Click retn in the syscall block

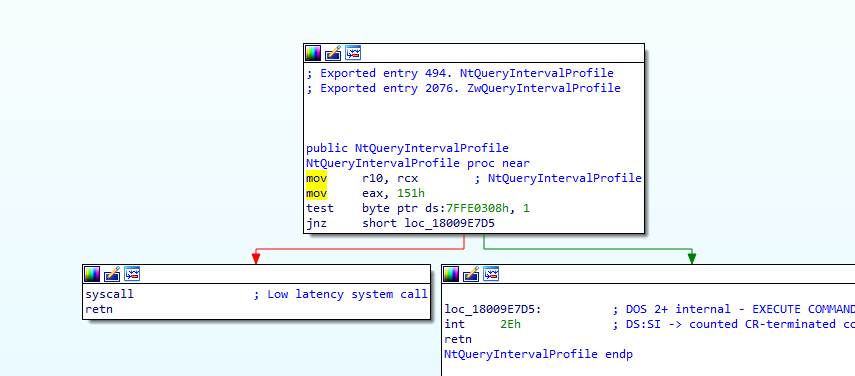pos(99,310)
